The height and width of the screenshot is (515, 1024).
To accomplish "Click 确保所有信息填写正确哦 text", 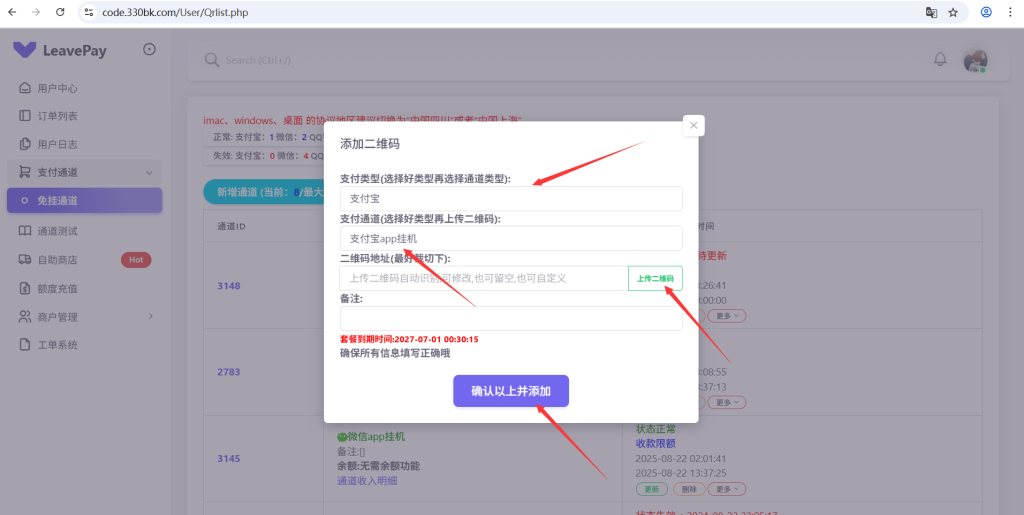I will pyautogui.click(x=395, y=353).
